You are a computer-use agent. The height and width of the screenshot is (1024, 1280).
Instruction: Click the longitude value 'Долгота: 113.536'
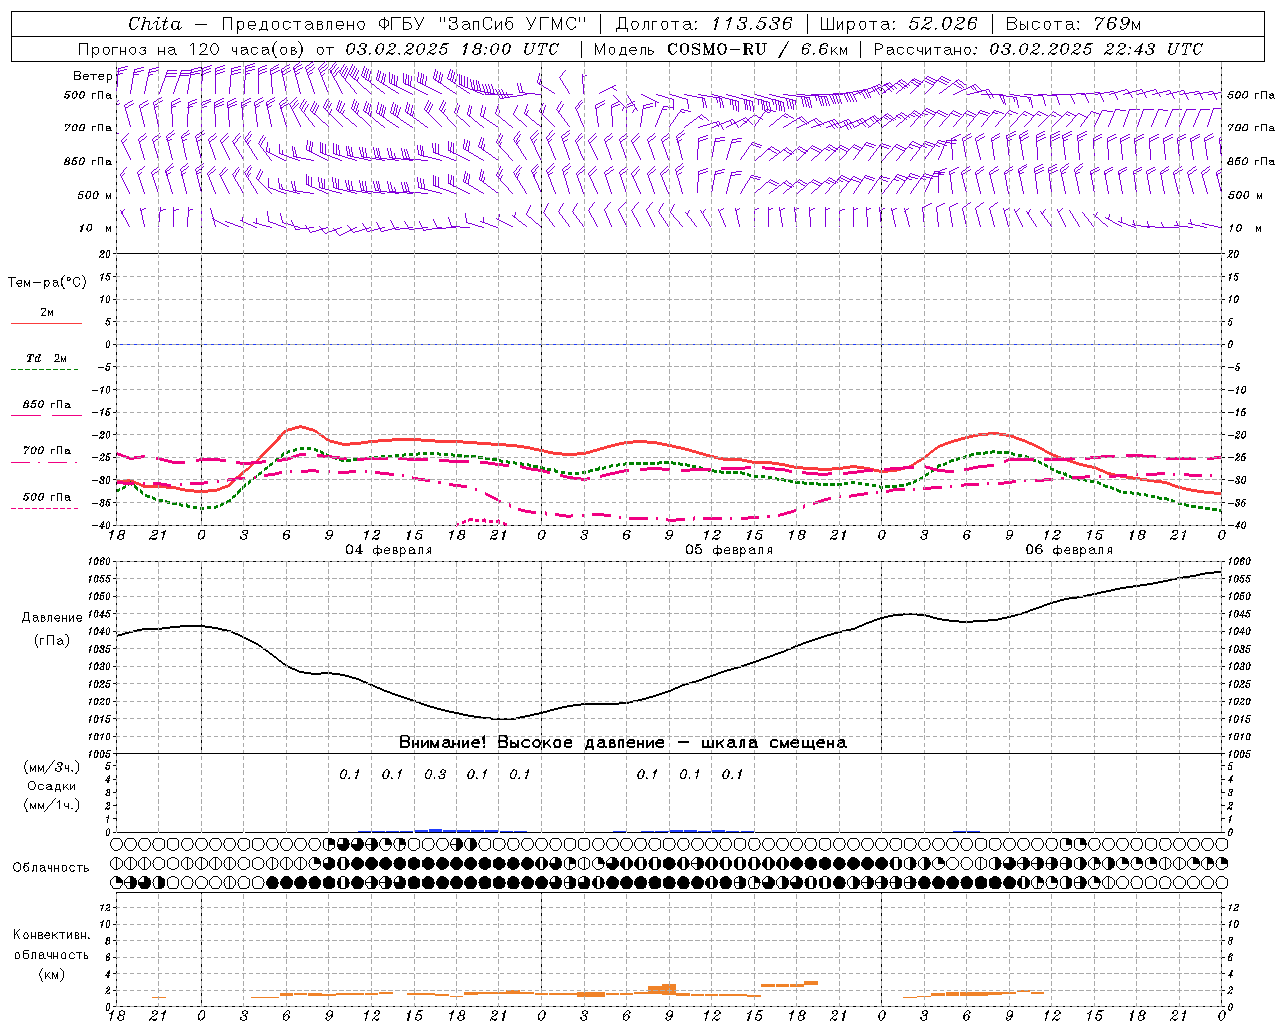click(x=704, y=24)
